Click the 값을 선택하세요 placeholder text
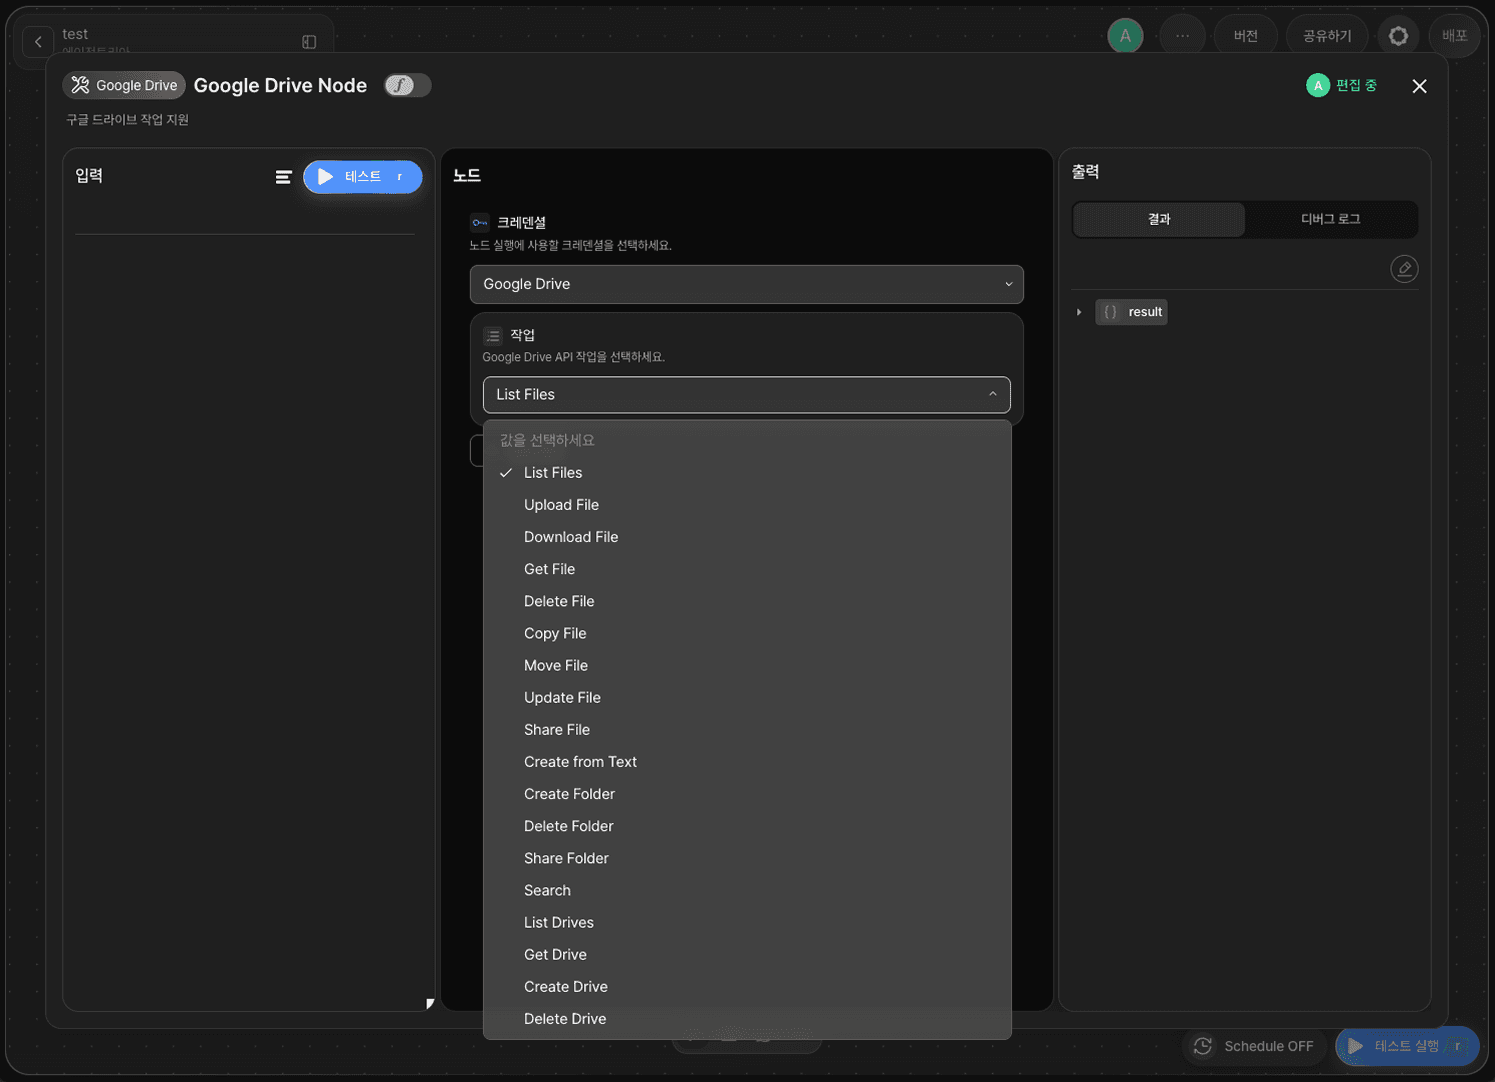Viewport: 1495px width, 1082px height. point(547,440)
